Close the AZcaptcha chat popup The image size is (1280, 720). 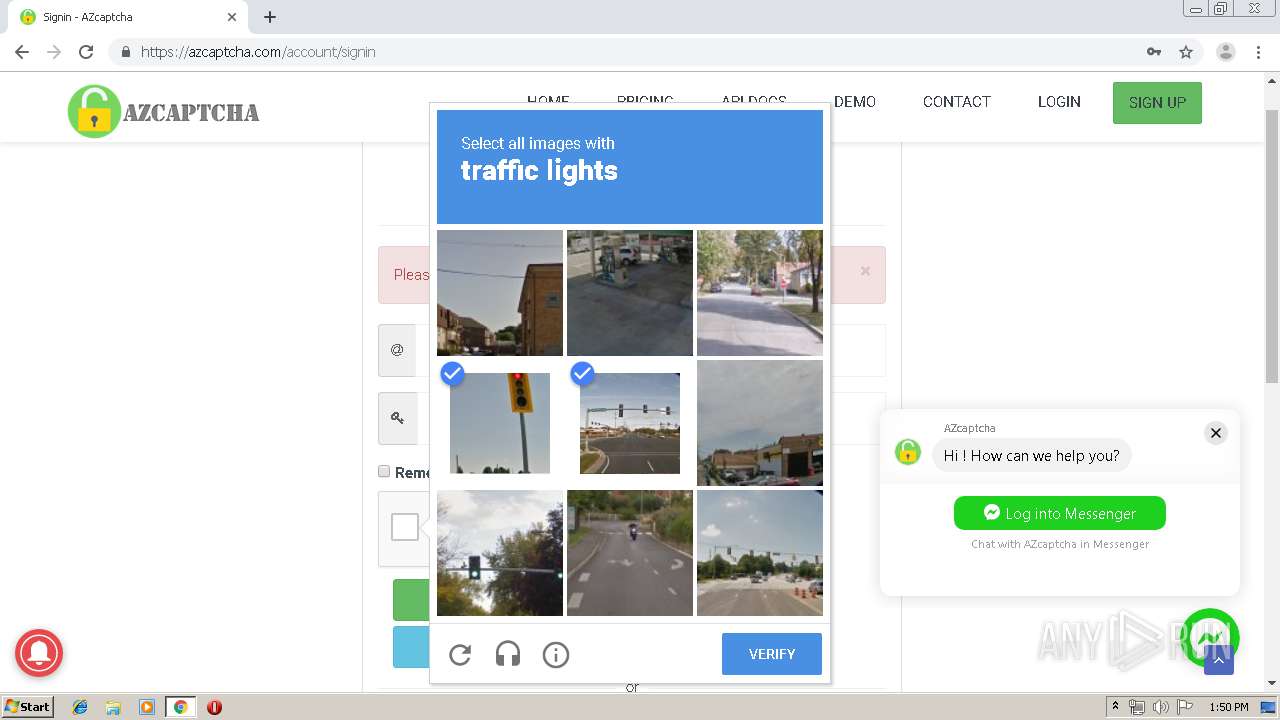tap(1216, 433)
